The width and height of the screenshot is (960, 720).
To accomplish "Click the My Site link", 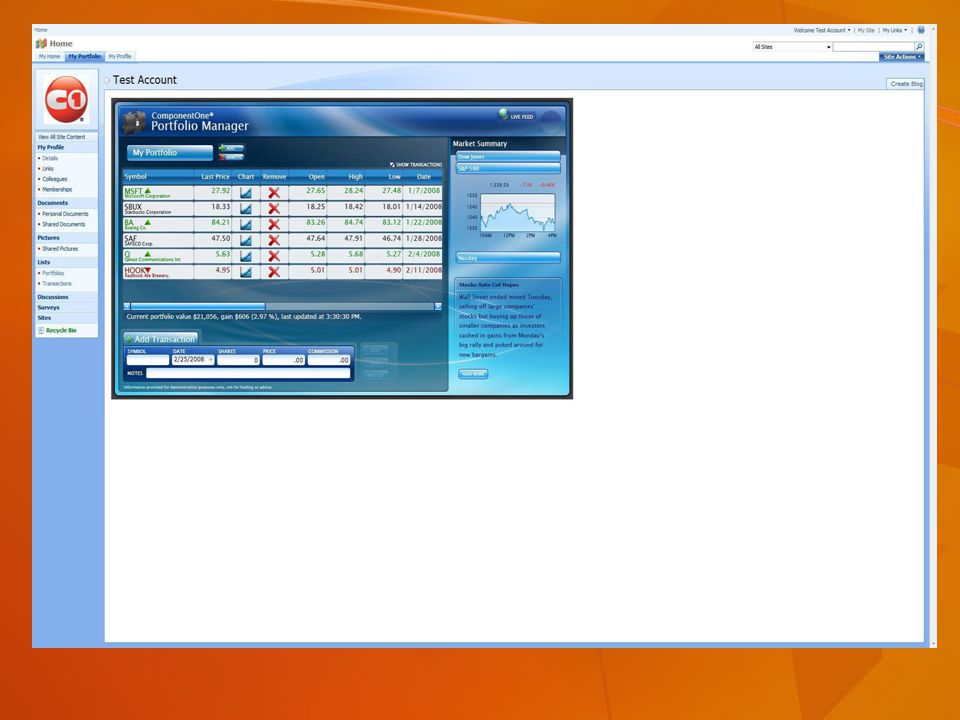I will pos(866,30).
